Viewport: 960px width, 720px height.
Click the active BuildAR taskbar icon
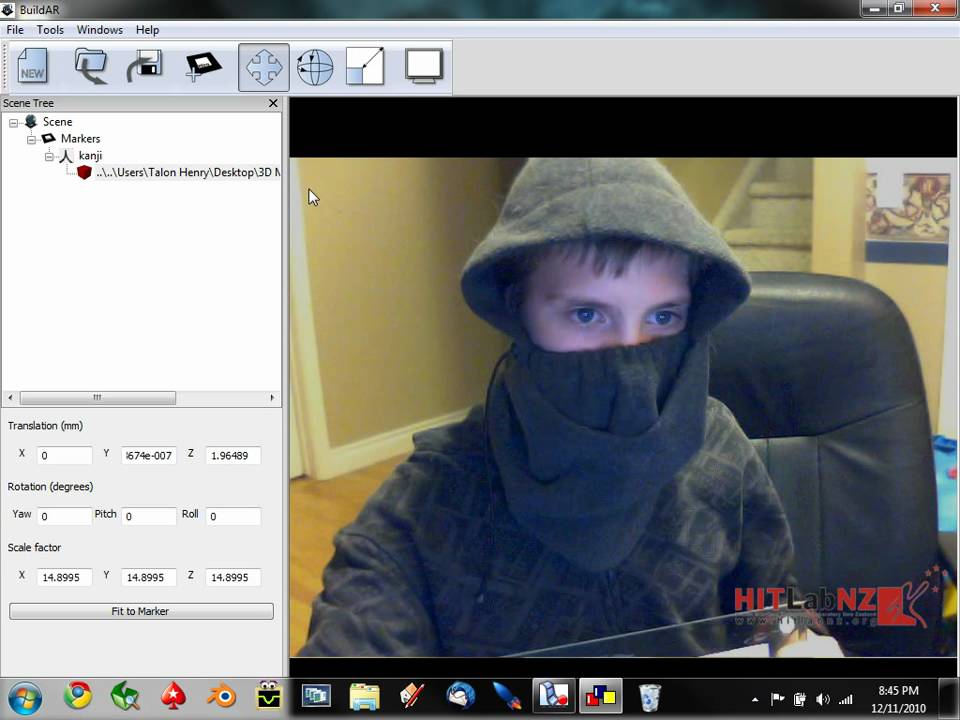[601, 697]
